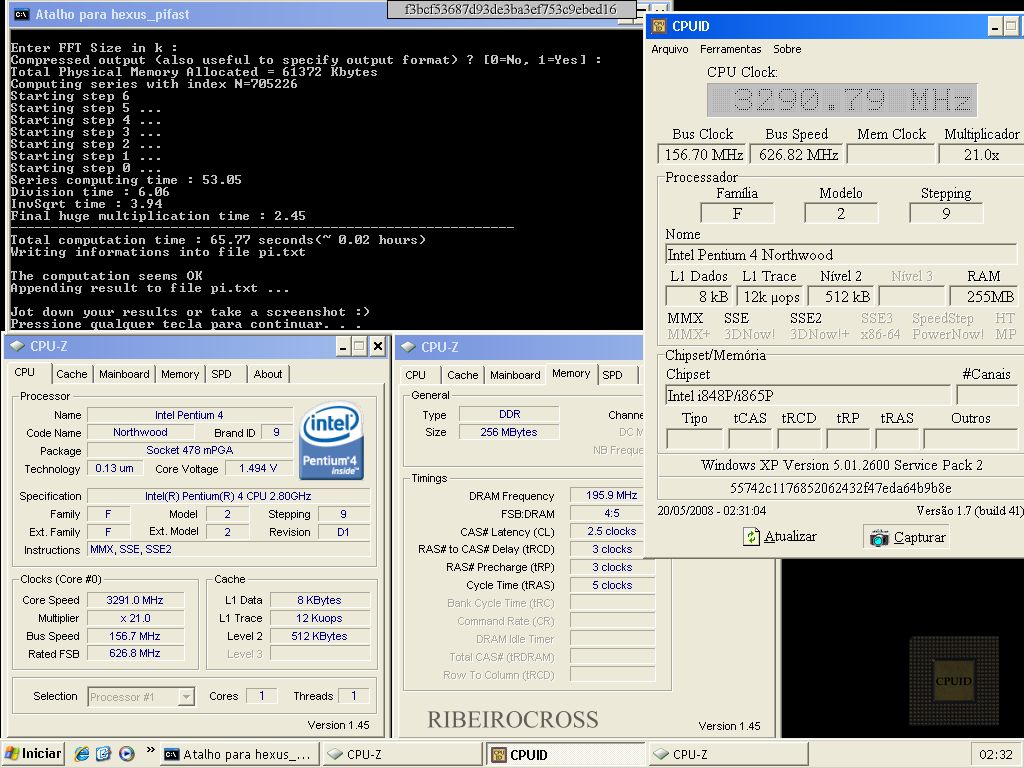Minimize the left CPU-Z window
This screenshot has width=1024, height=768.
tap(343, 347)
